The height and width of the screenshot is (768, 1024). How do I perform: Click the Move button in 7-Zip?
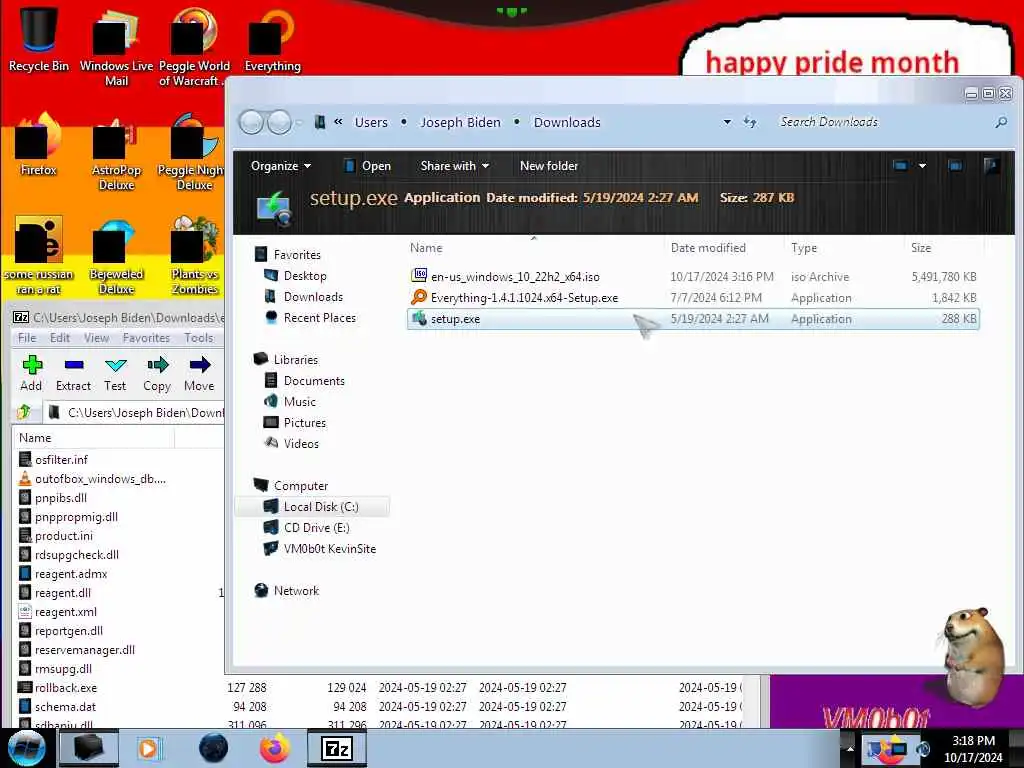199,374
